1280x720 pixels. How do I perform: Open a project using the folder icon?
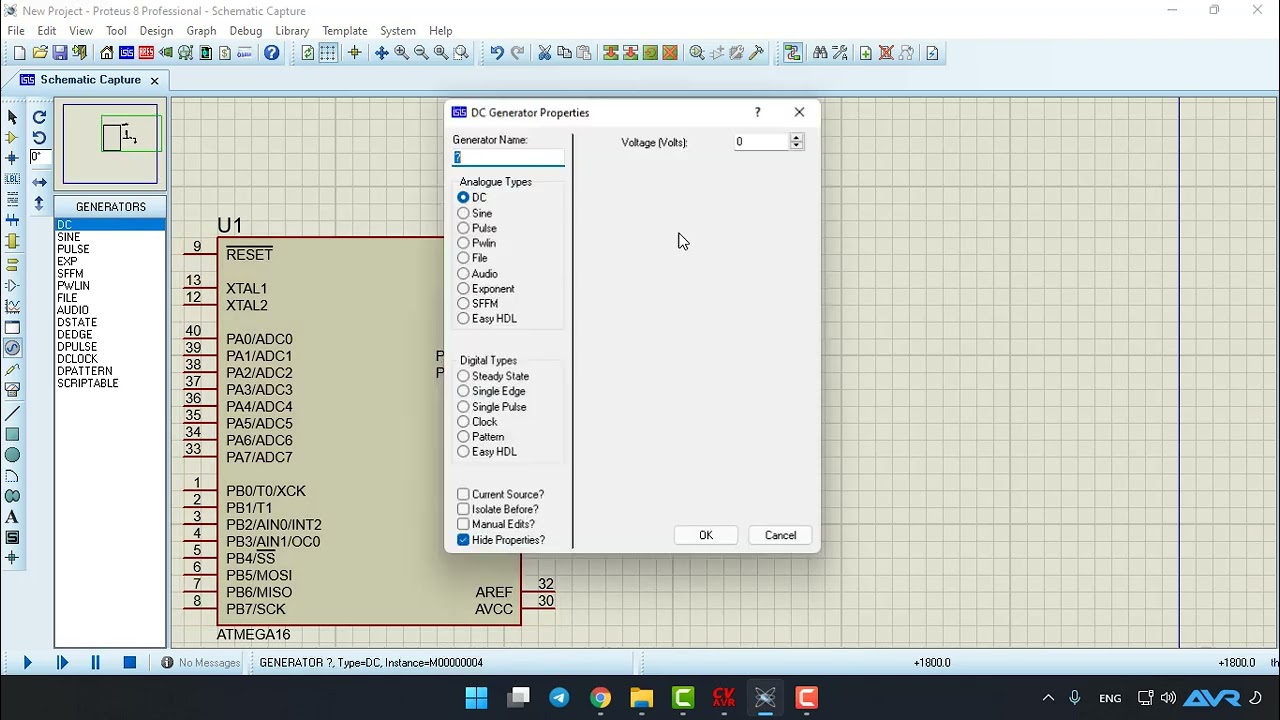tap(40, 53)
